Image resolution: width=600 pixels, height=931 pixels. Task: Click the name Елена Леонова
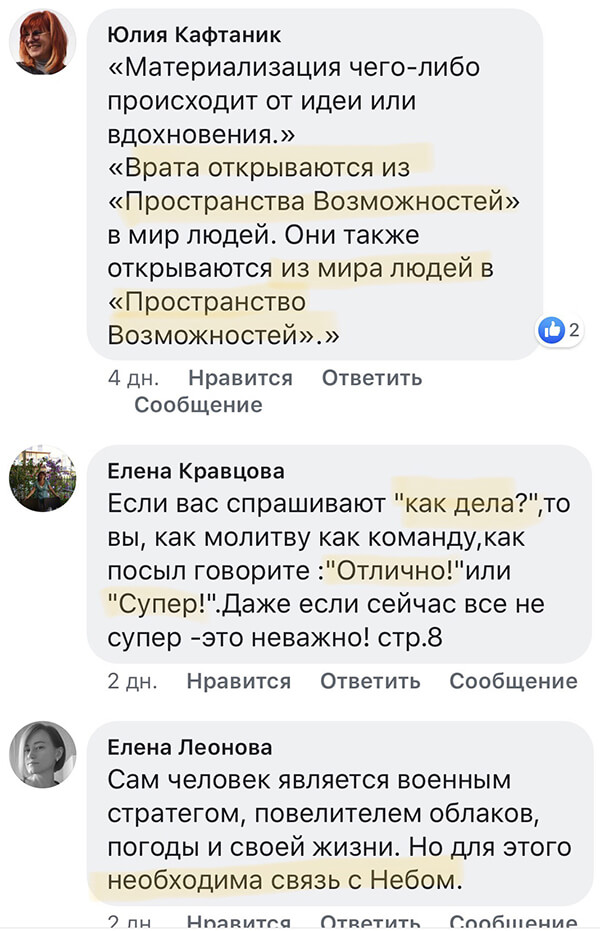pyautogui.click(x=189, y=746)
